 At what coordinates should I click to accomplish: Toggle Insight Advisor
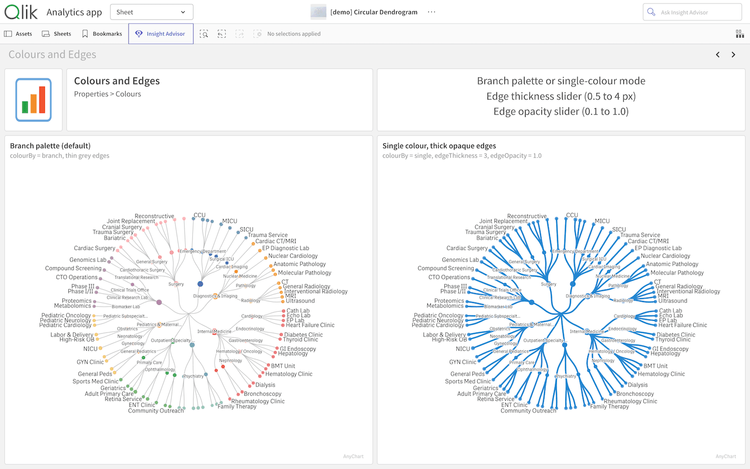(x=161, y=34)
